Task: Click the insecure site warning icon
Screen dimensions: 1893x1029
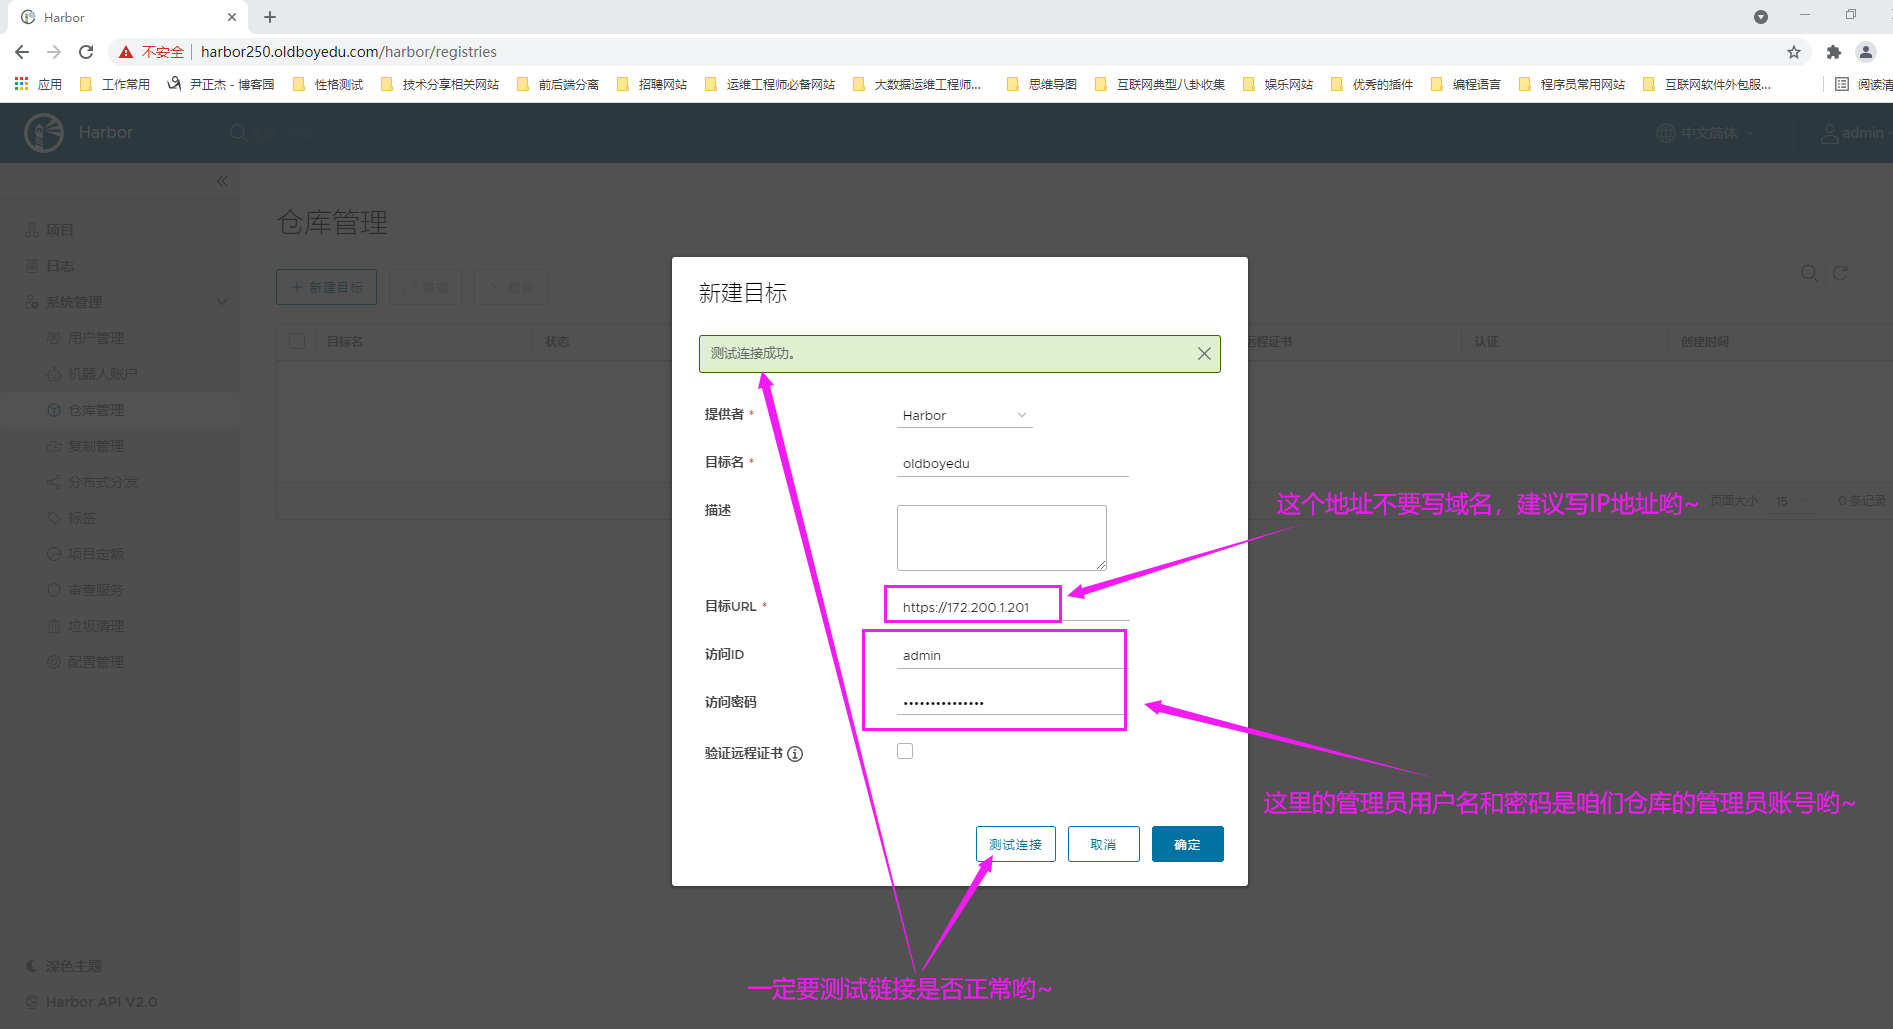Action: click(126, 52)
